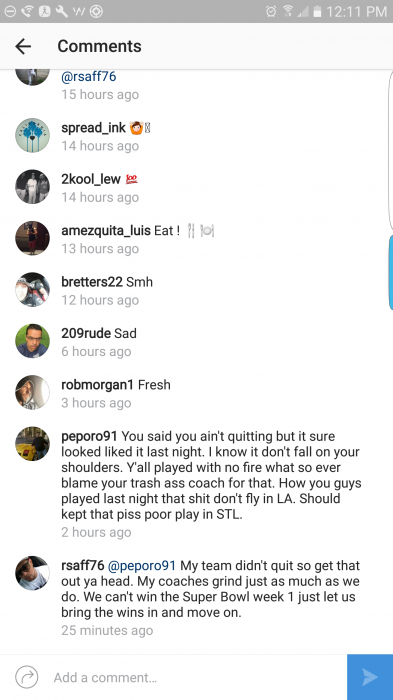Open robmorgan1's profile picture
This screenshot has width=393, height=700.
coord(32,392)
